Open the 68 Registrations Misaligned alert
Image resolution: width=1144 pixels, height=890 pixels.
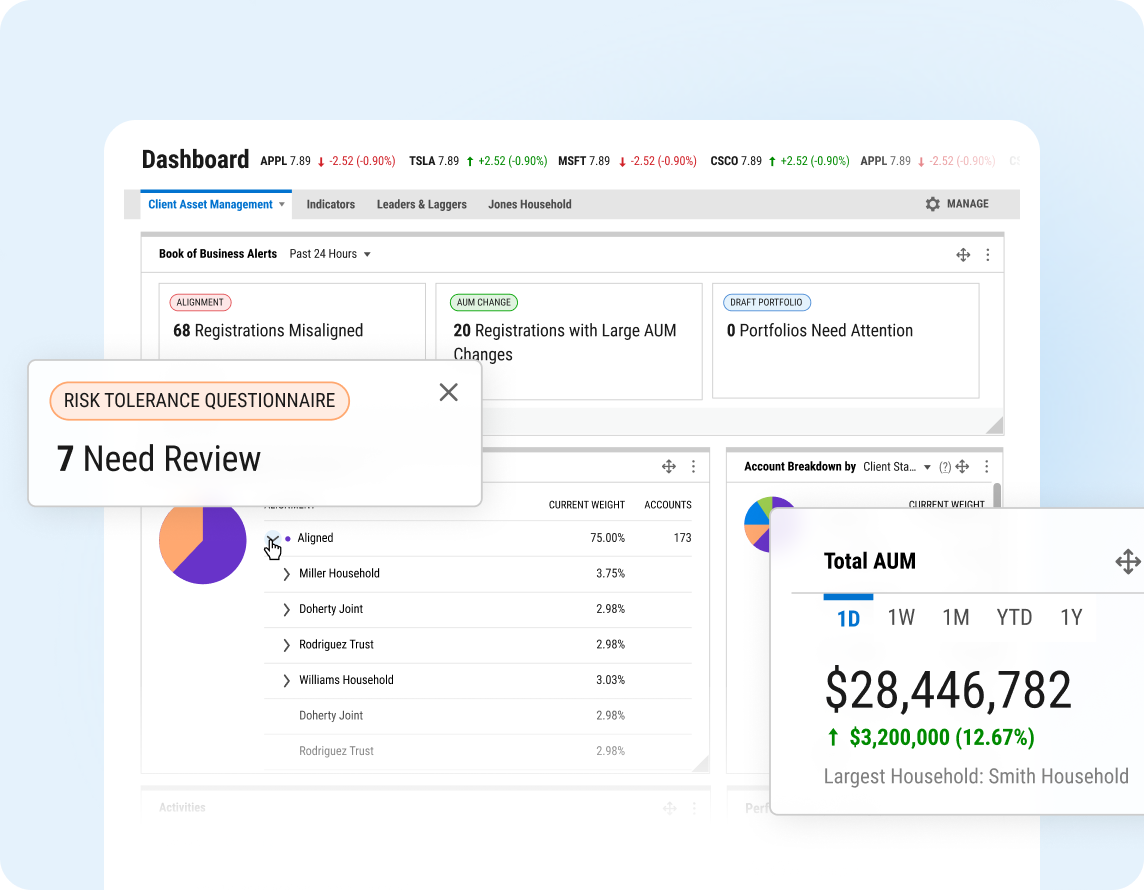(292, 322)
